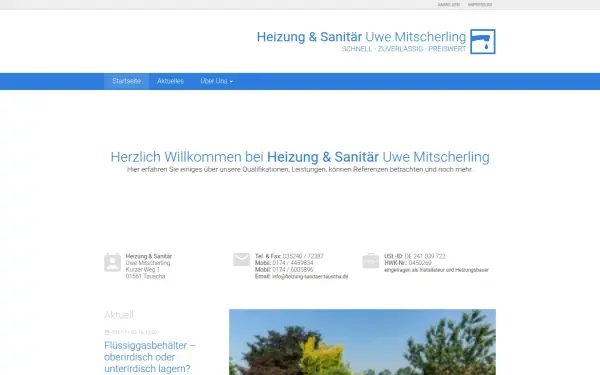
Task: Click the Heizung & Sanitär Uwe Mitscherling header title
Action: click(x=361, y=37)
